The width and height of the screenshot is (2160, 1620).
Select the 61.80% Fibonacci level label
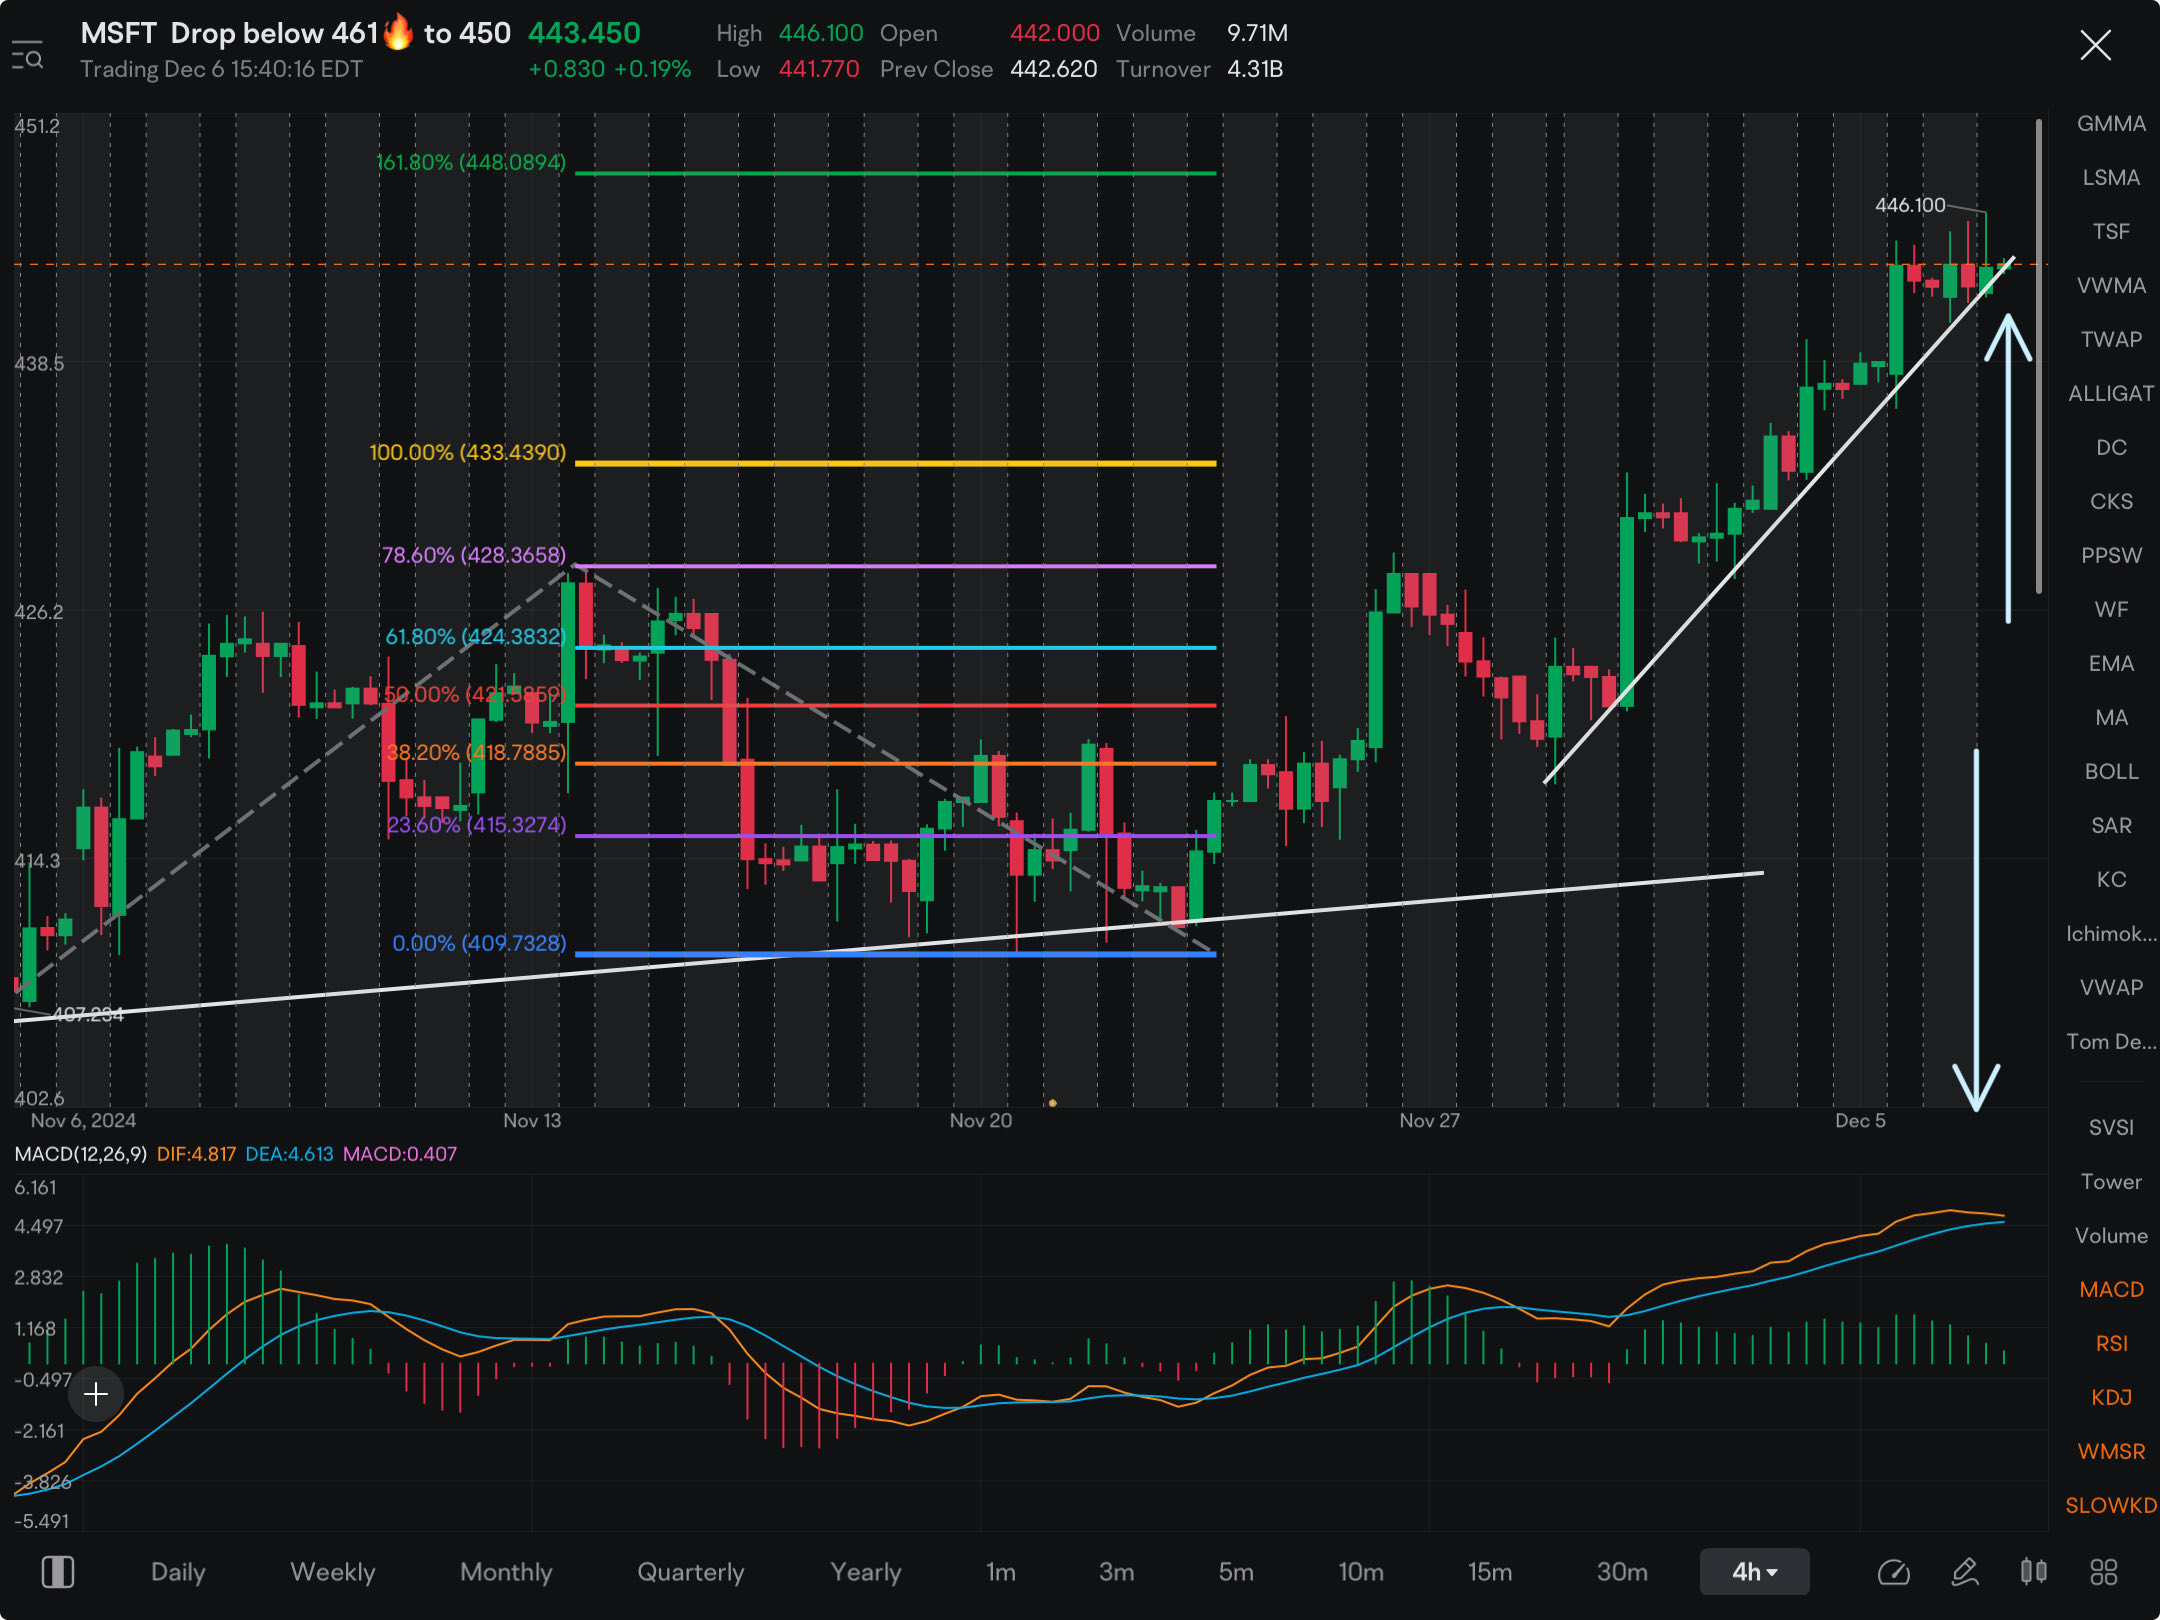pyautogui.click(x=476, y=637)
